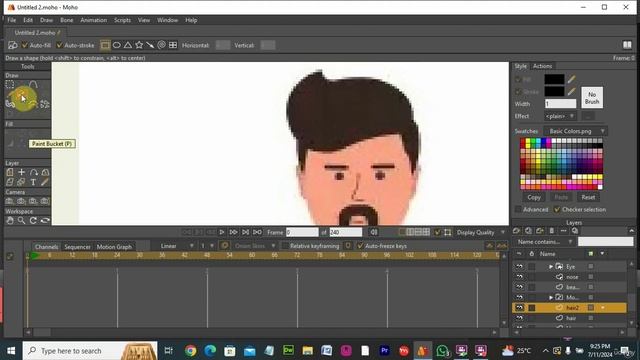Select the grid shape option
Image resolution: width=640 pixels, height=360 pixels.
click(173, 45)
